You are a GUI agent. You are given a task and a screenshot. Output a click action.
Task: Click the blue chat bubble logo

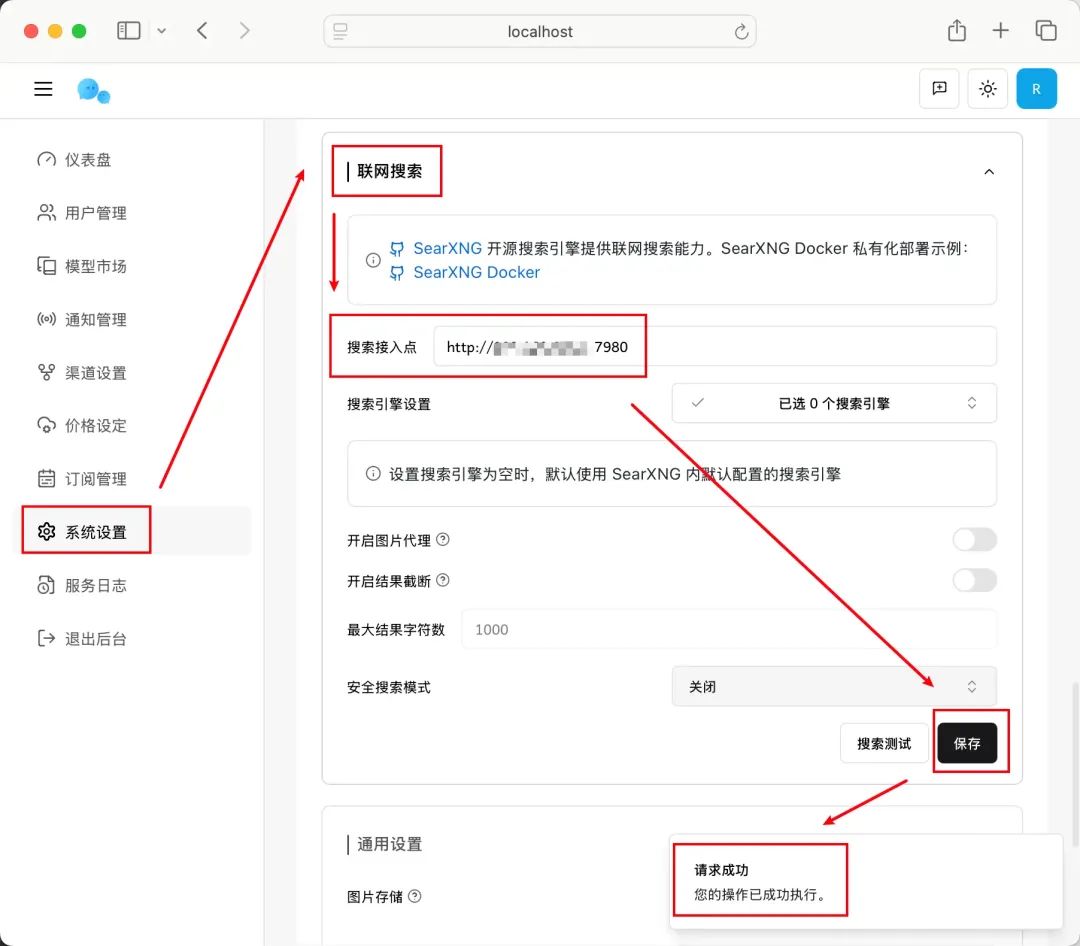click(93, 90)
